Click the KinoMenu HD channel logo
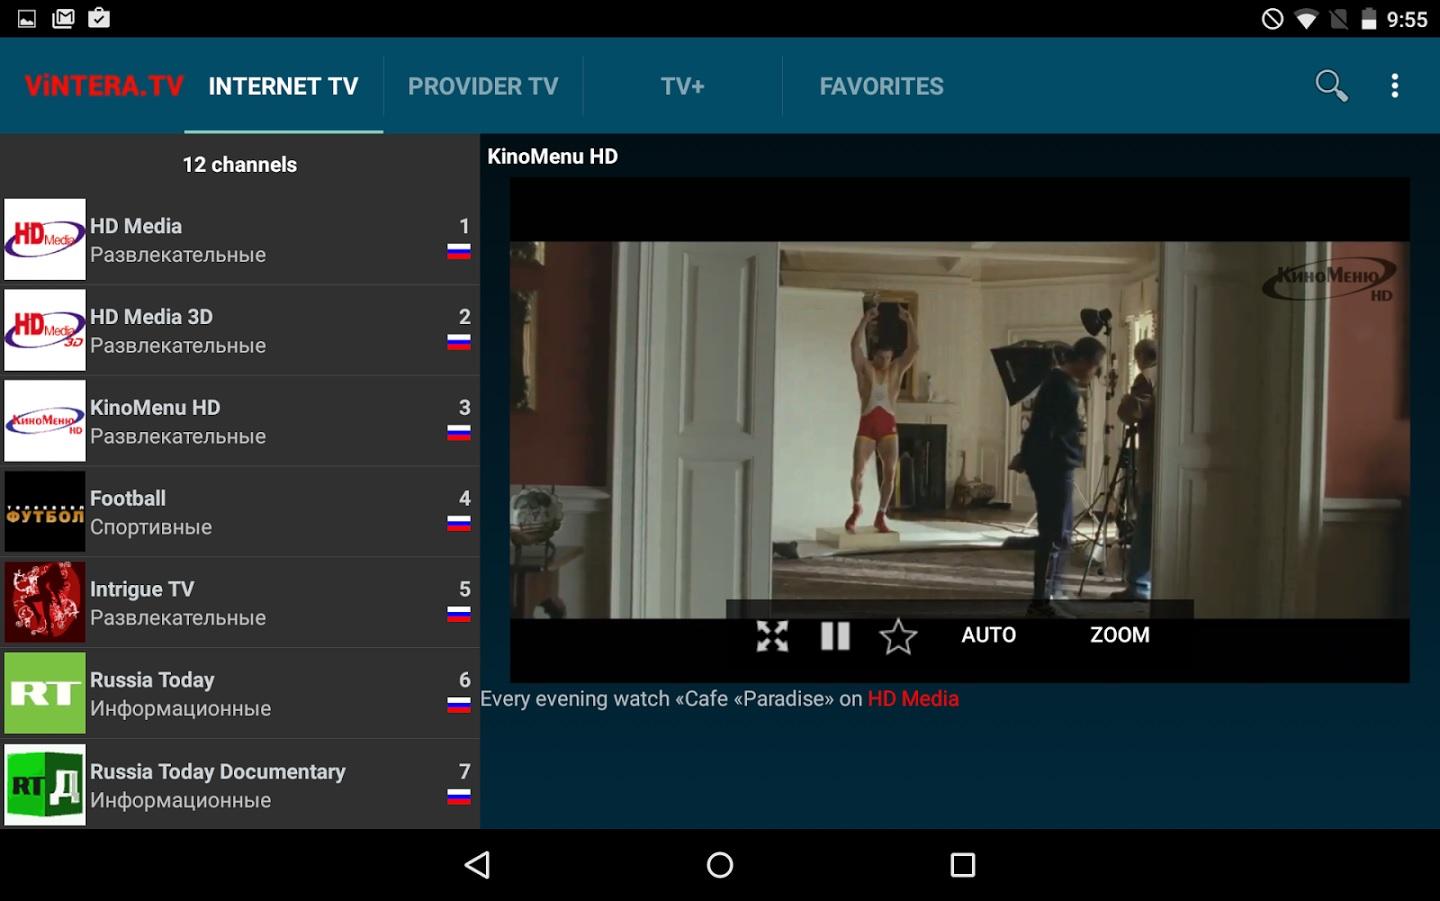The height and width of the screenshot is (901, 1440). [45, 421]
